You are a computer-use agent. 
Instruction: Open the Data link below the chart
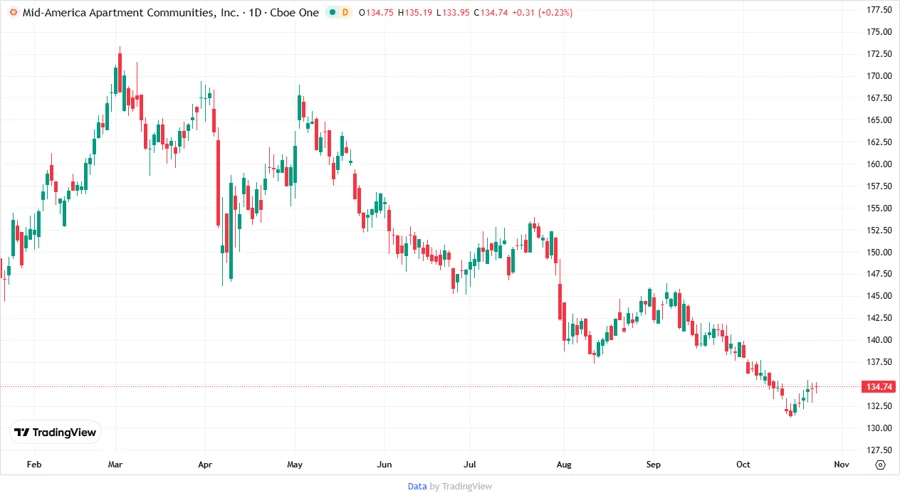tap(417, 486)
